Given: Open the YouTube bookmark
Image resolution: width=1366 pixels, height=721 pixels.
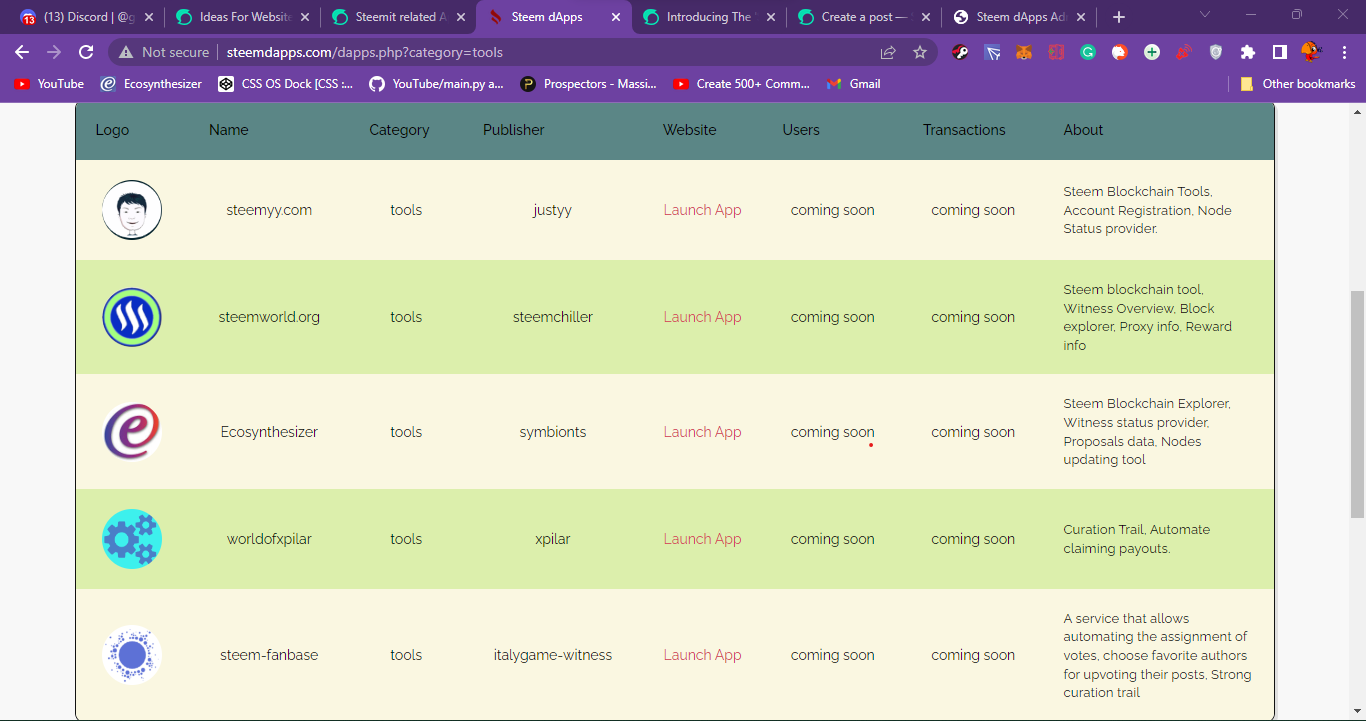Looking at the screenshot, I should point(49,84).
